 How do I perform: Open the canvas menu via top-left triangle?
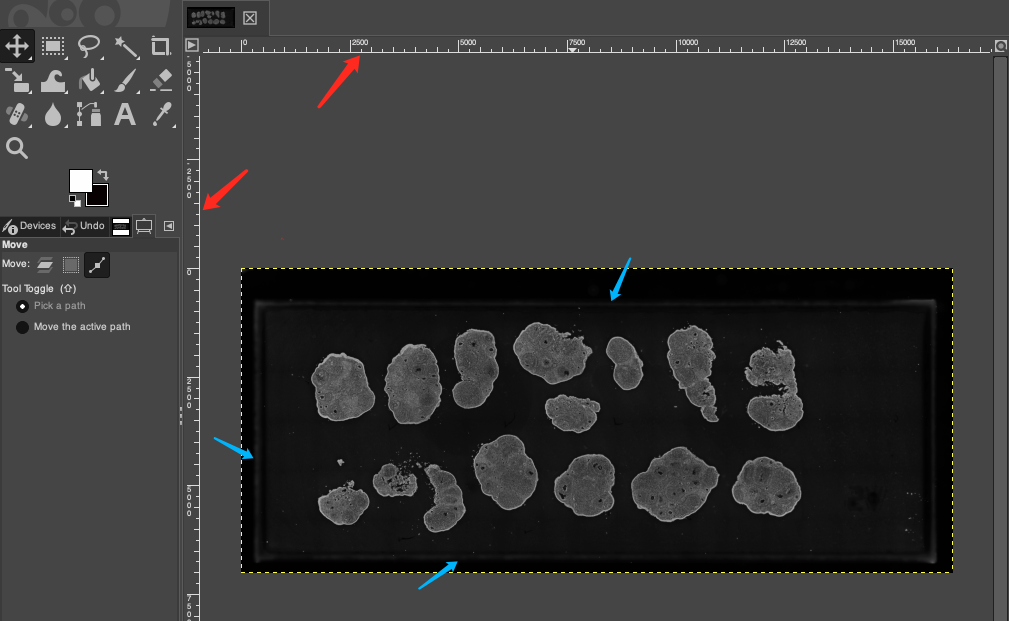191,44
